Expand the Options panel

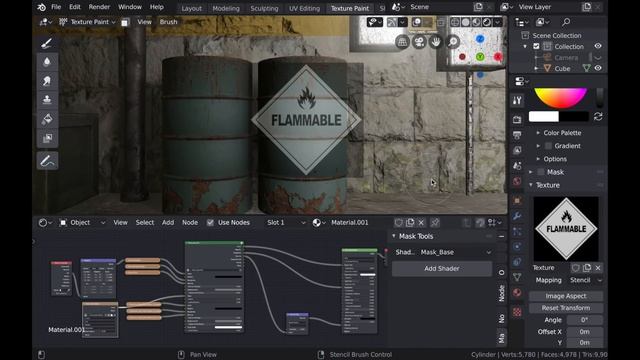538,159
